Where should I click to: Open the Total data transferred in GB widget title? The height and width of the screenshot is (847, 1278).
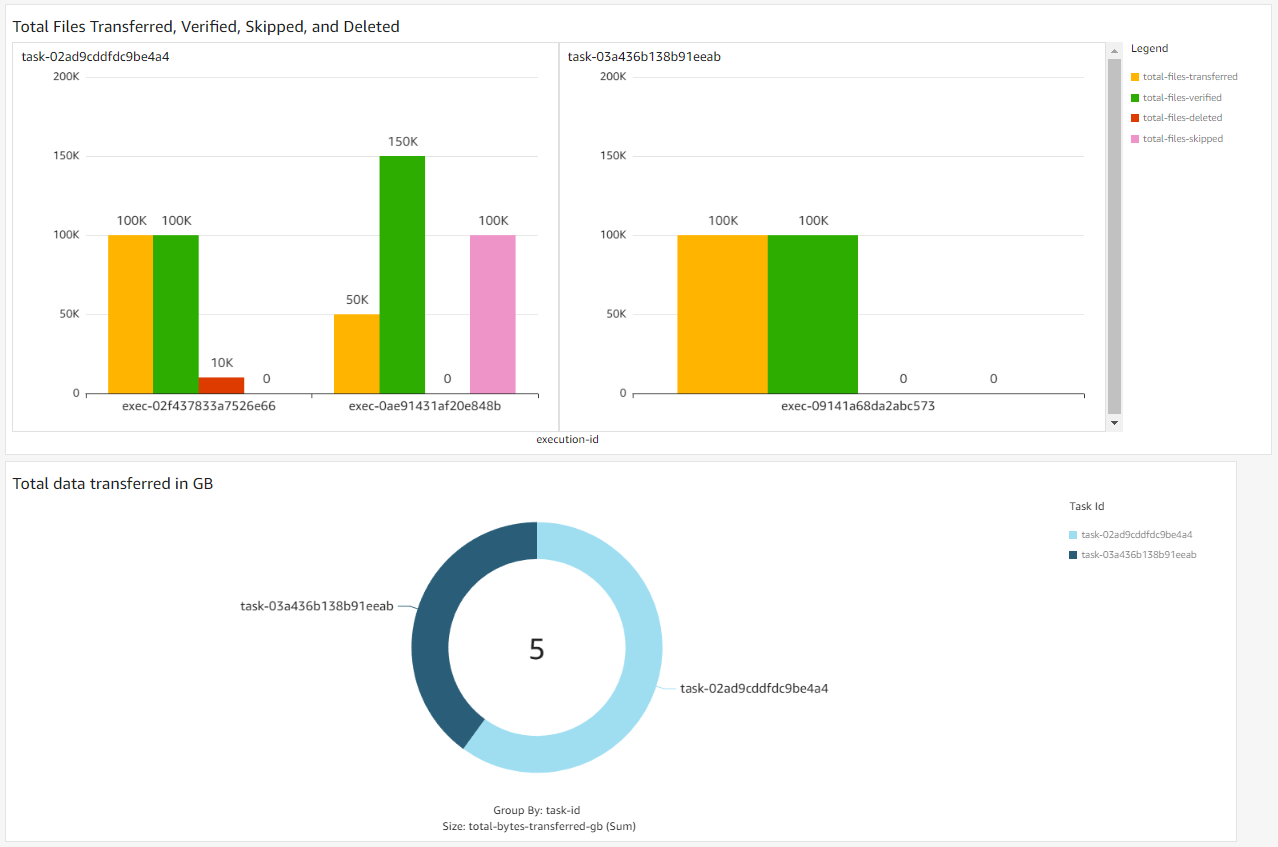[113, 482]
